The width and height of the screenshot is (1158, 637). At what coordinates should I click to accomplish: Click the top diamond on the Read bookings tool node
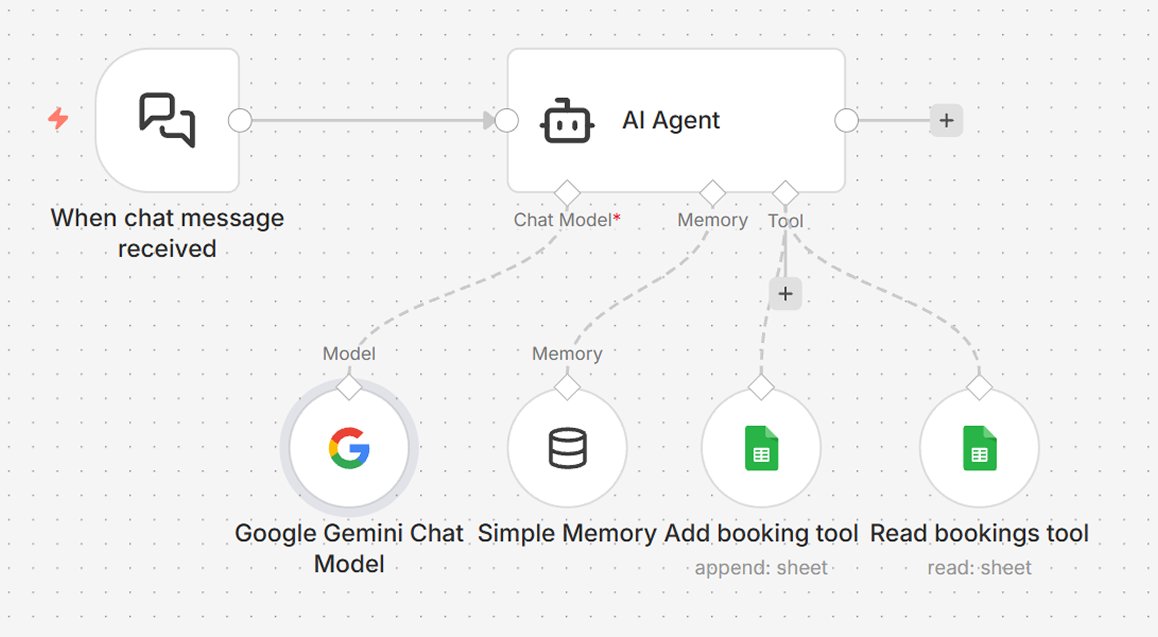click(x=979, y=387)
